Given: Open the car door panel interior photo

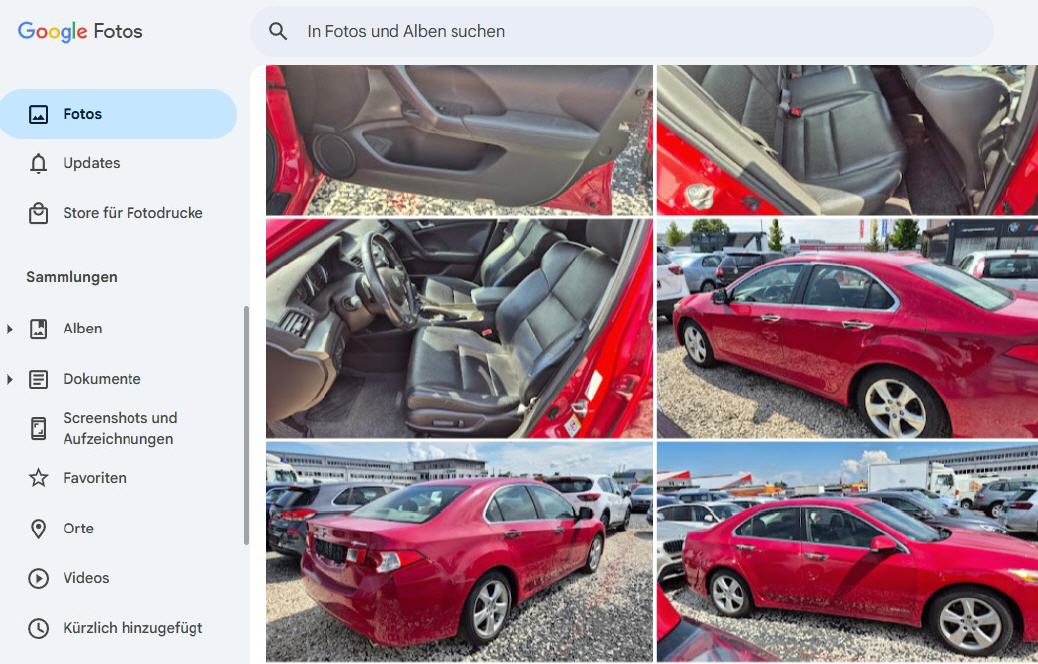Looking at the screenshot, I should pos(459,140).
